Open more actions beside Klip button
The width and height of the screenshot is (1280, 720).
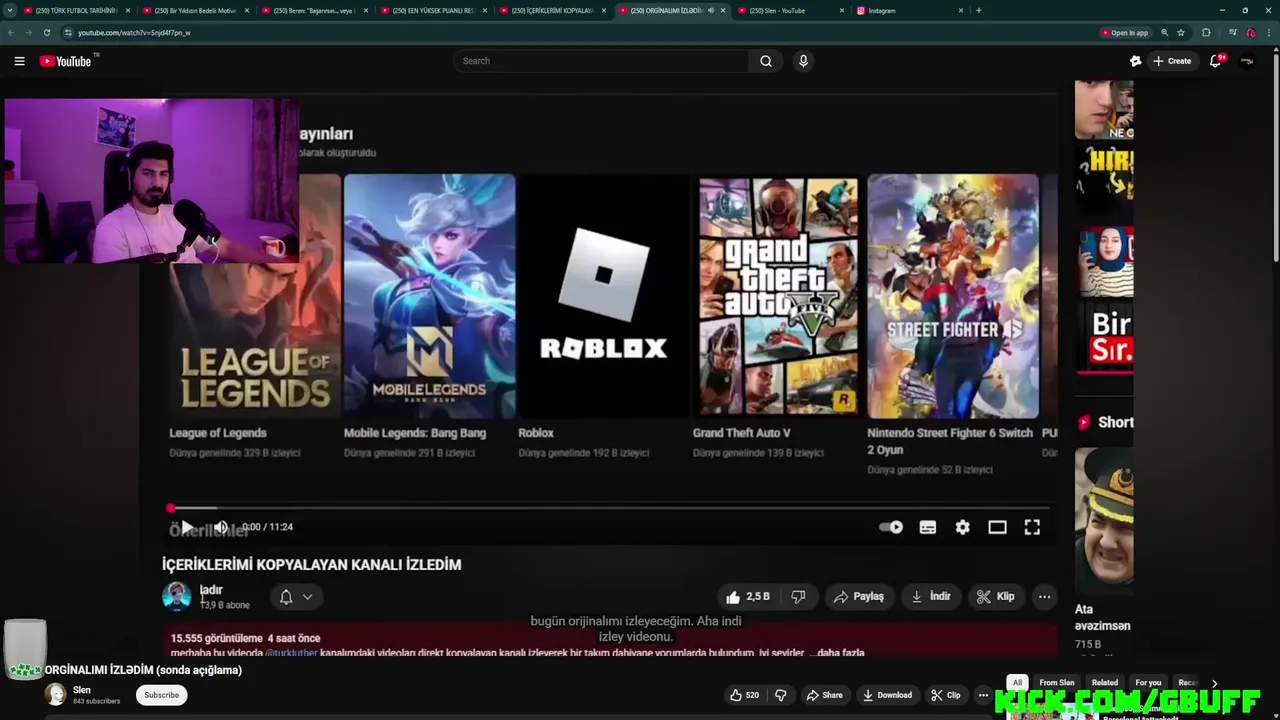point(1044,597)
